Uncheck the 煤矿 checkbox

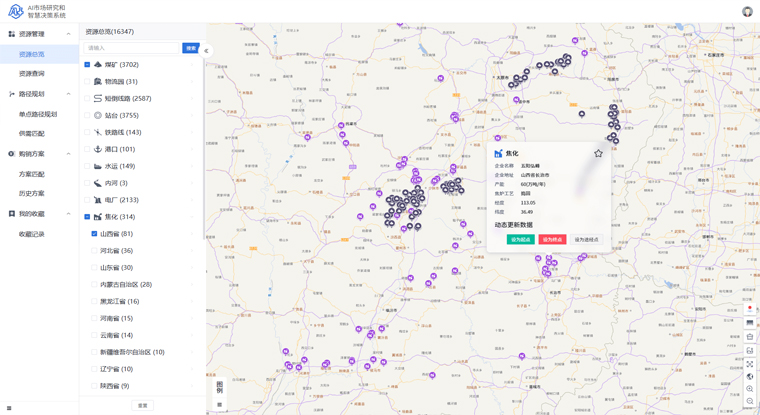point(87,65)
